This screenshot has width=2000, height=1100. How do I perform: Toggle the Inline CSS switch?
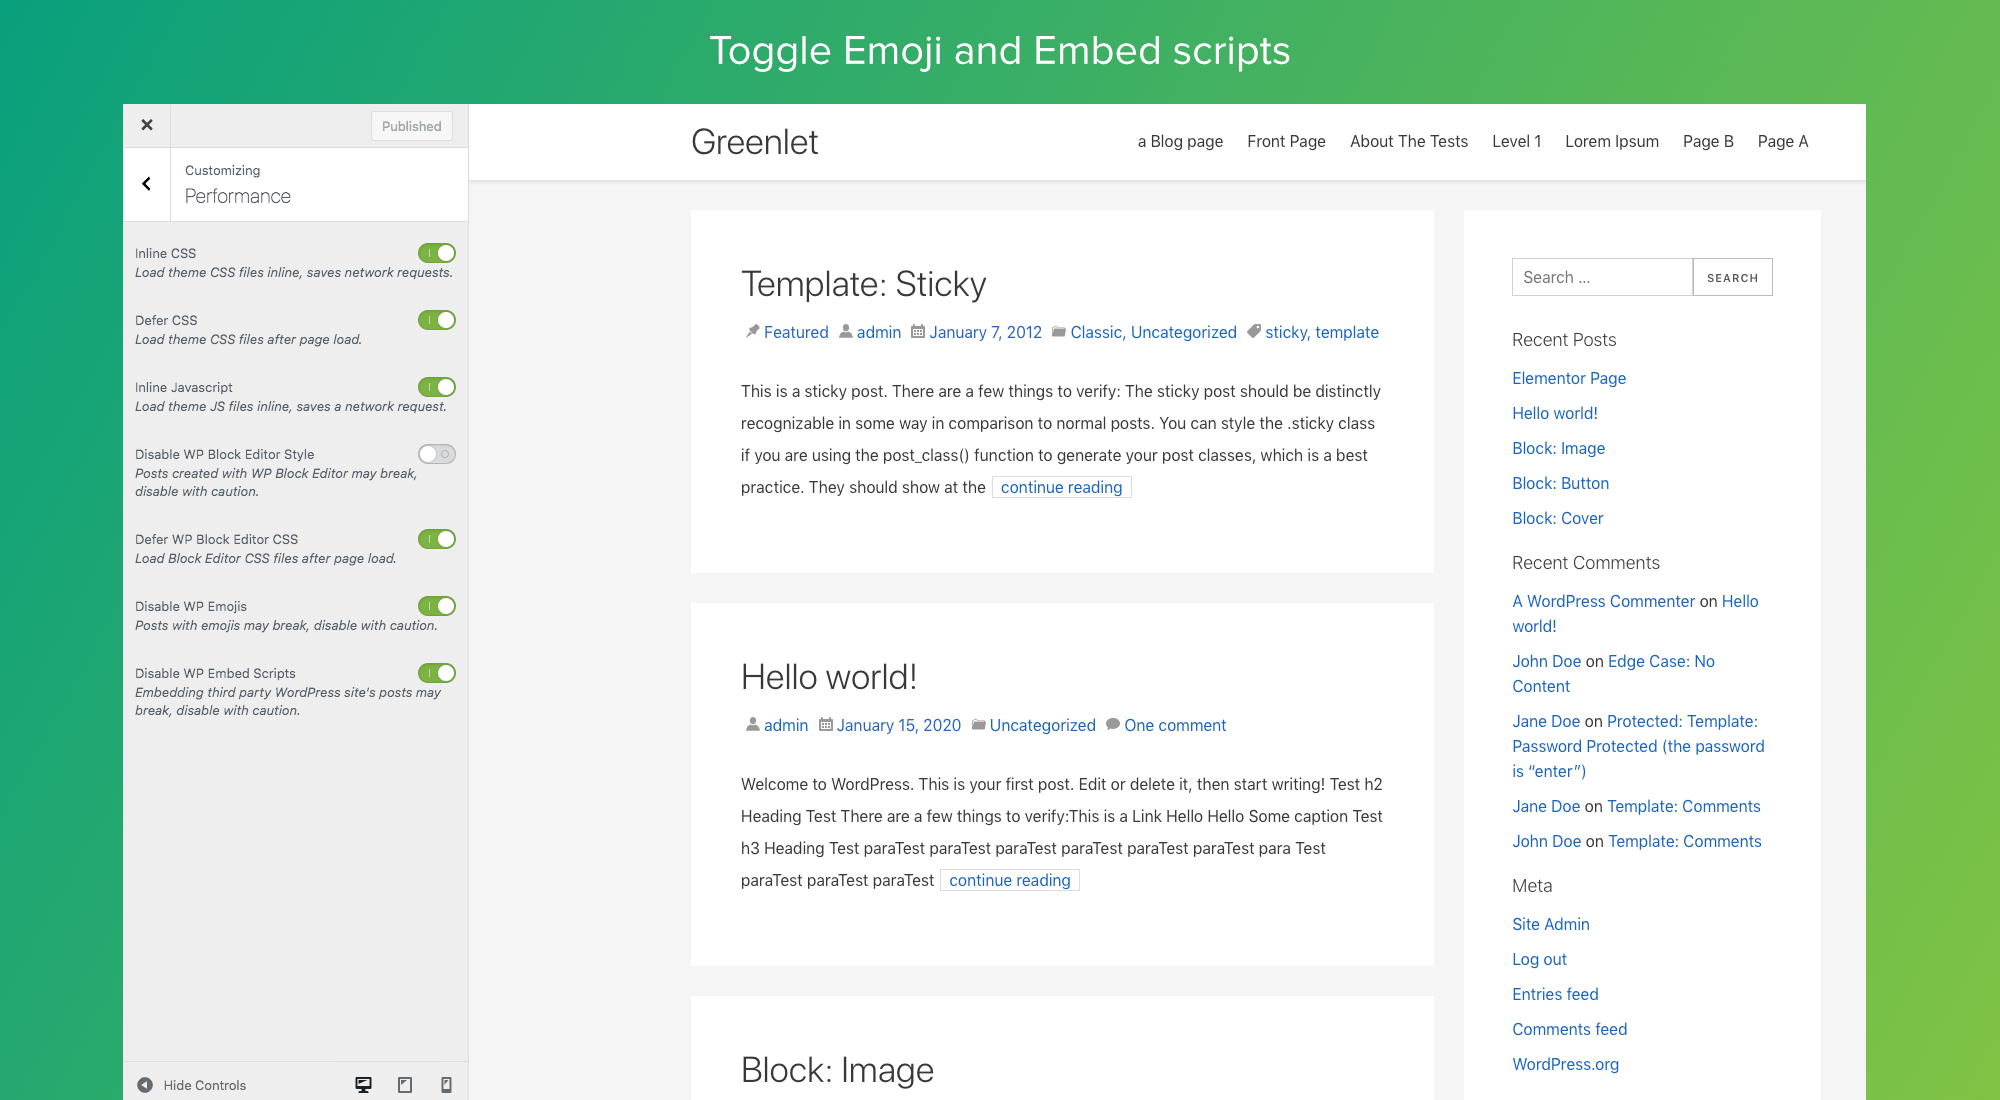coord(437,253)
